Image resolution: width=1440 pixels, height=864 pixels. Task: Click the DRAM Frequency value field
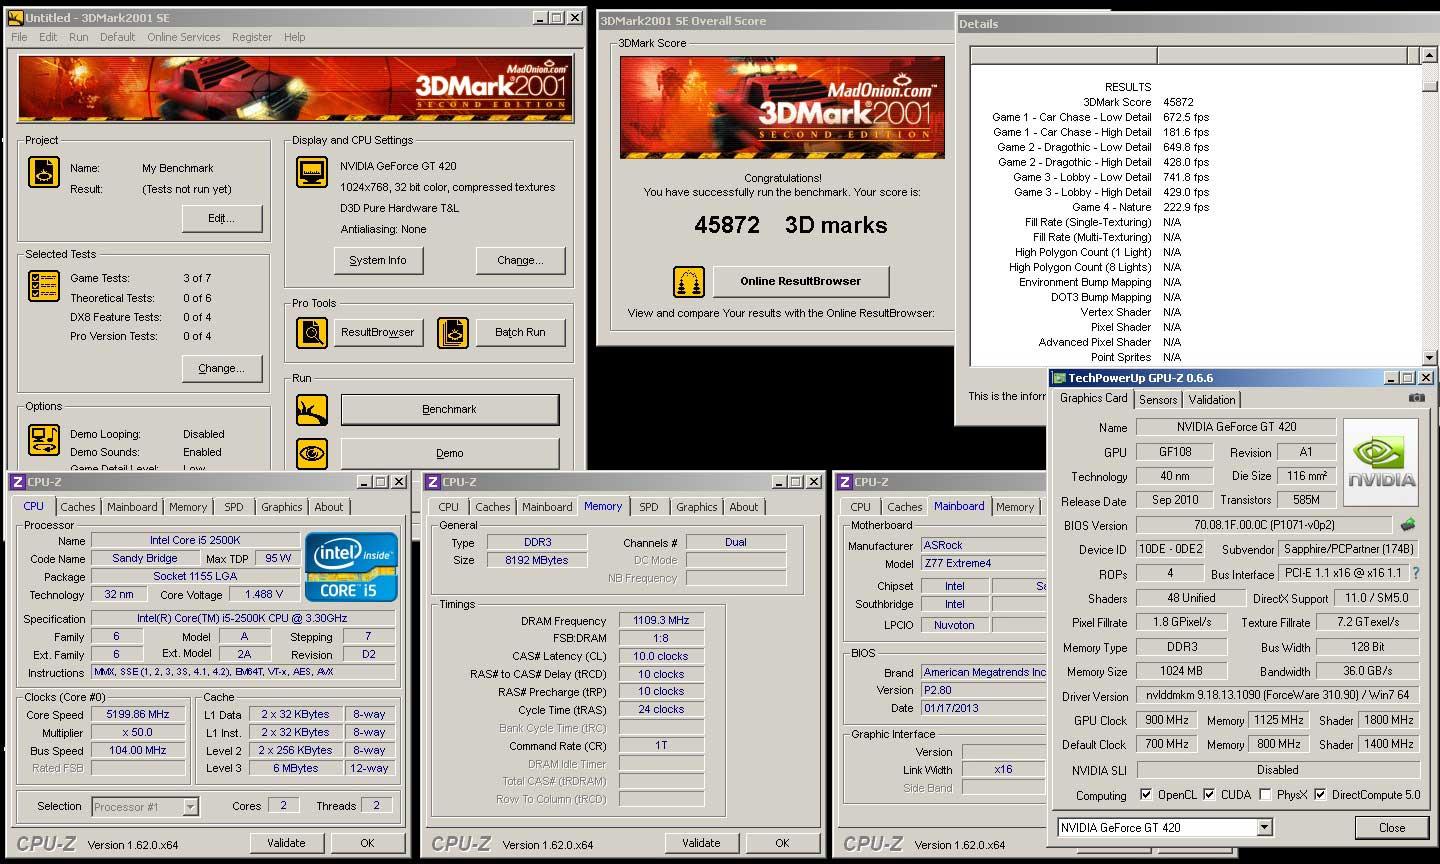tap(661, 620)
